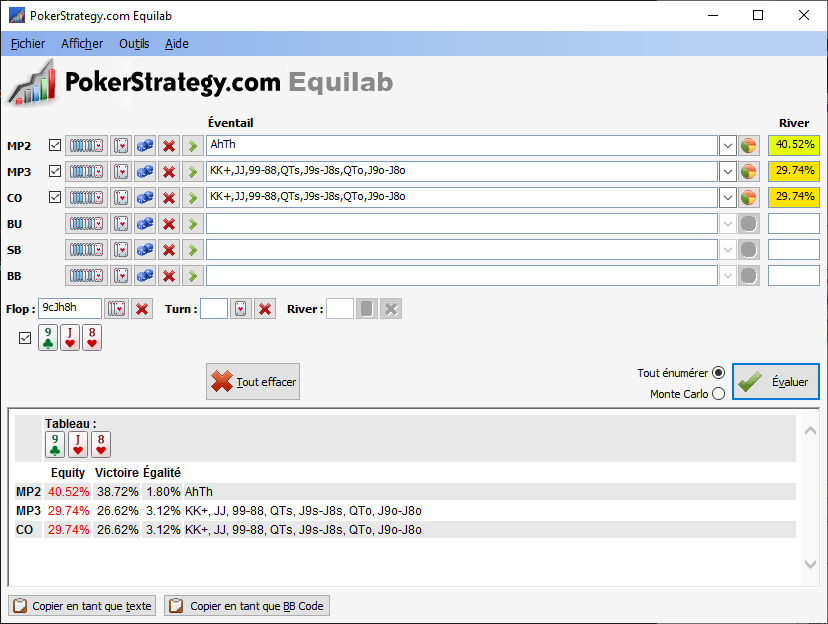Open range selector grid for CO

(x=87, y=197)
